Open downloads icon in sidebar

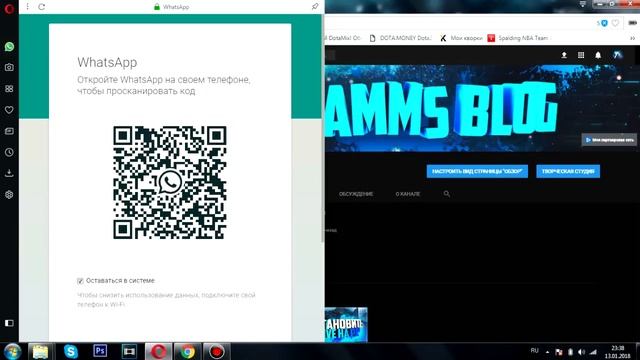coord(9,173)
